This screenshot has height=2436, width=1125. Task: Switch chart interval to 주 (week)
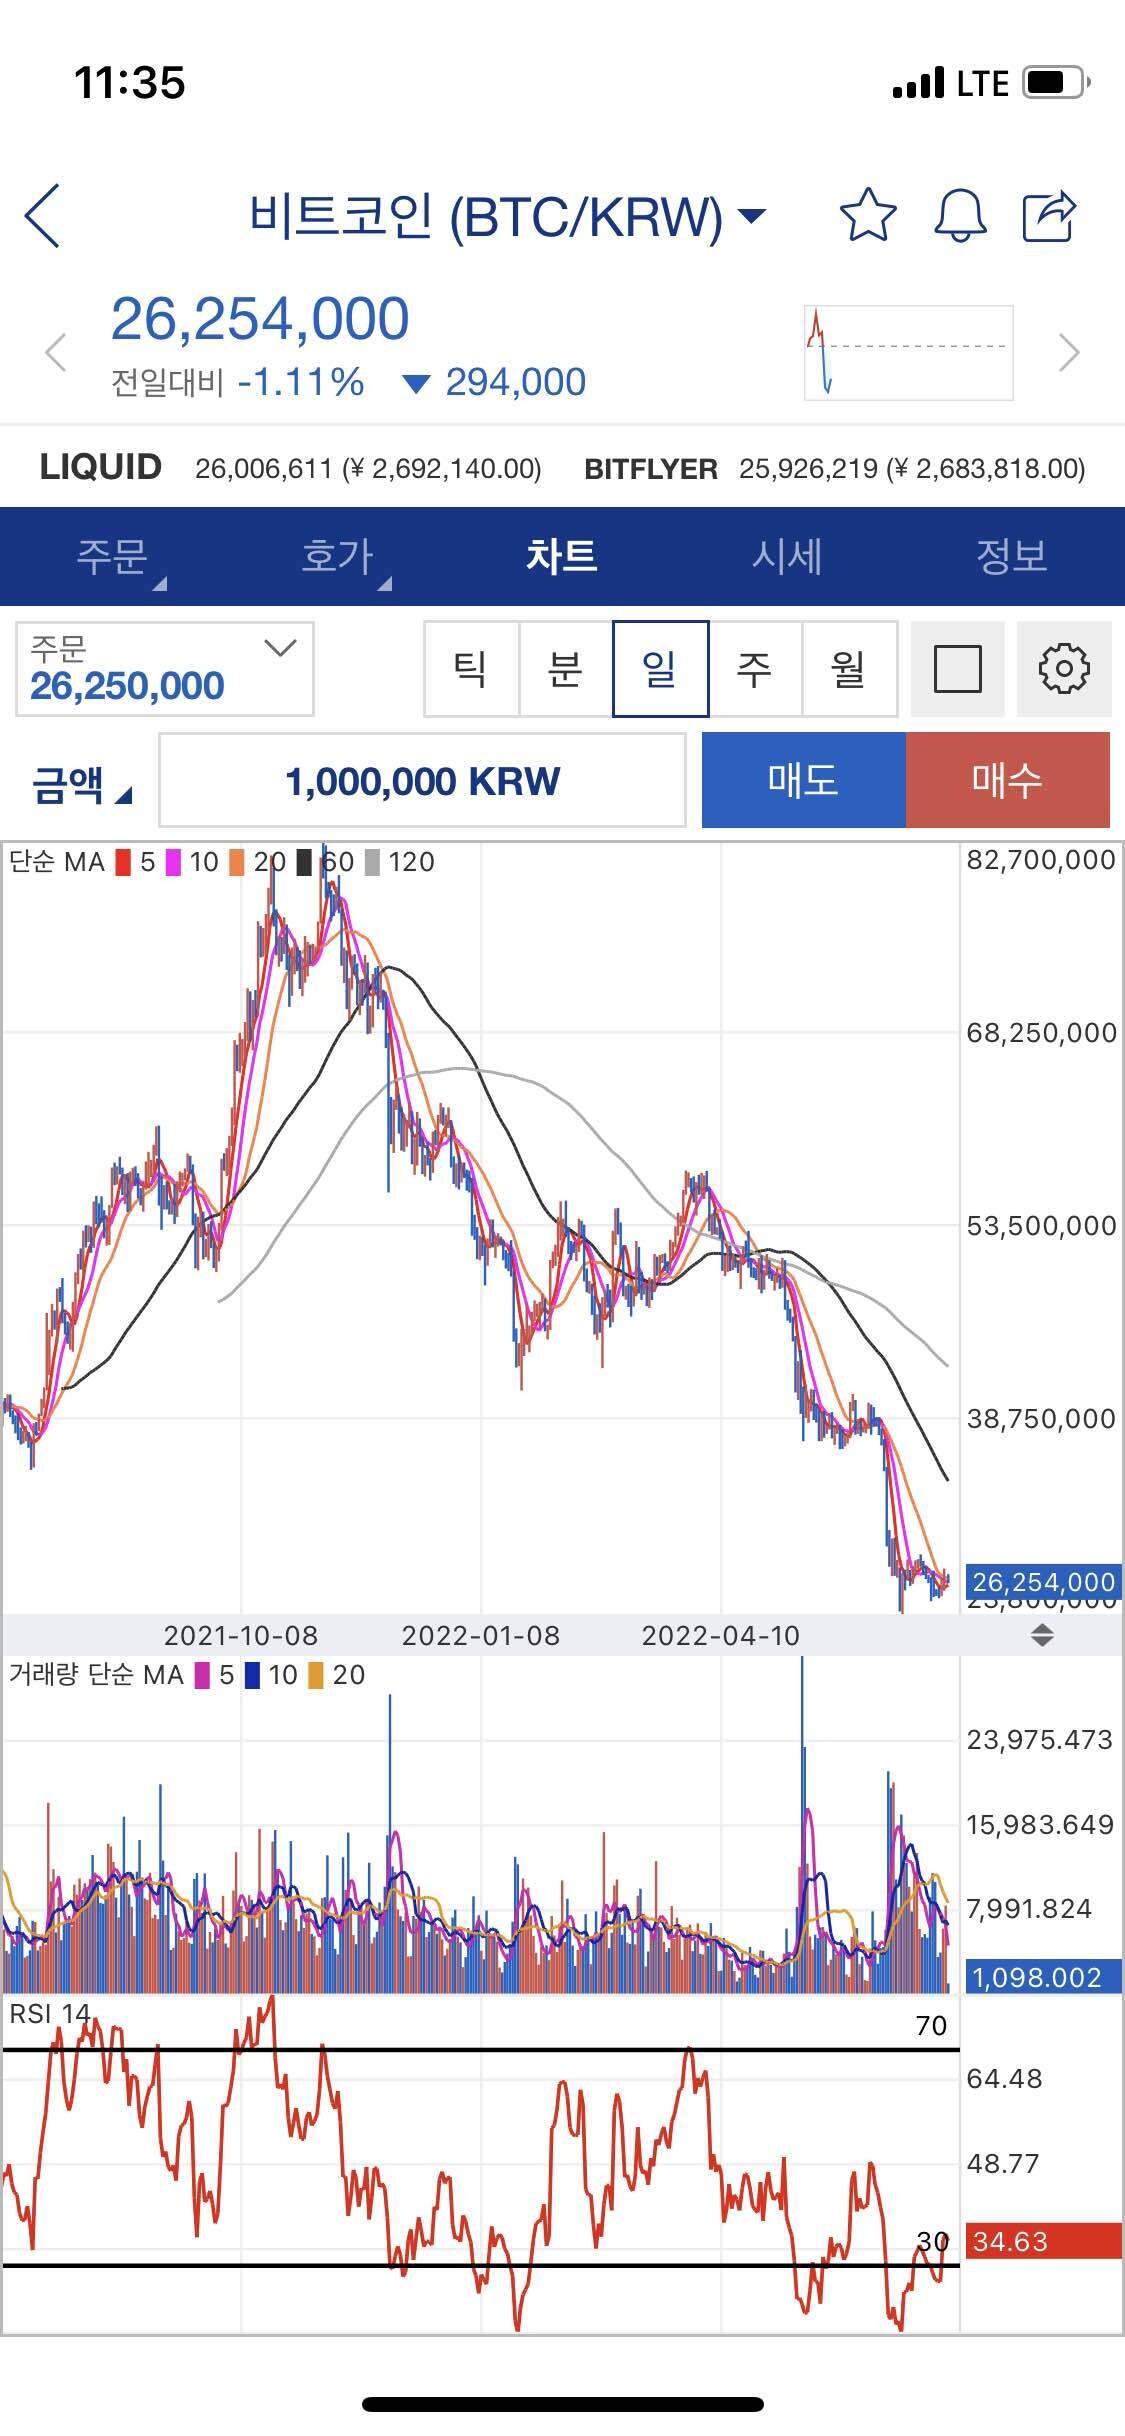(x=755, y=669)
